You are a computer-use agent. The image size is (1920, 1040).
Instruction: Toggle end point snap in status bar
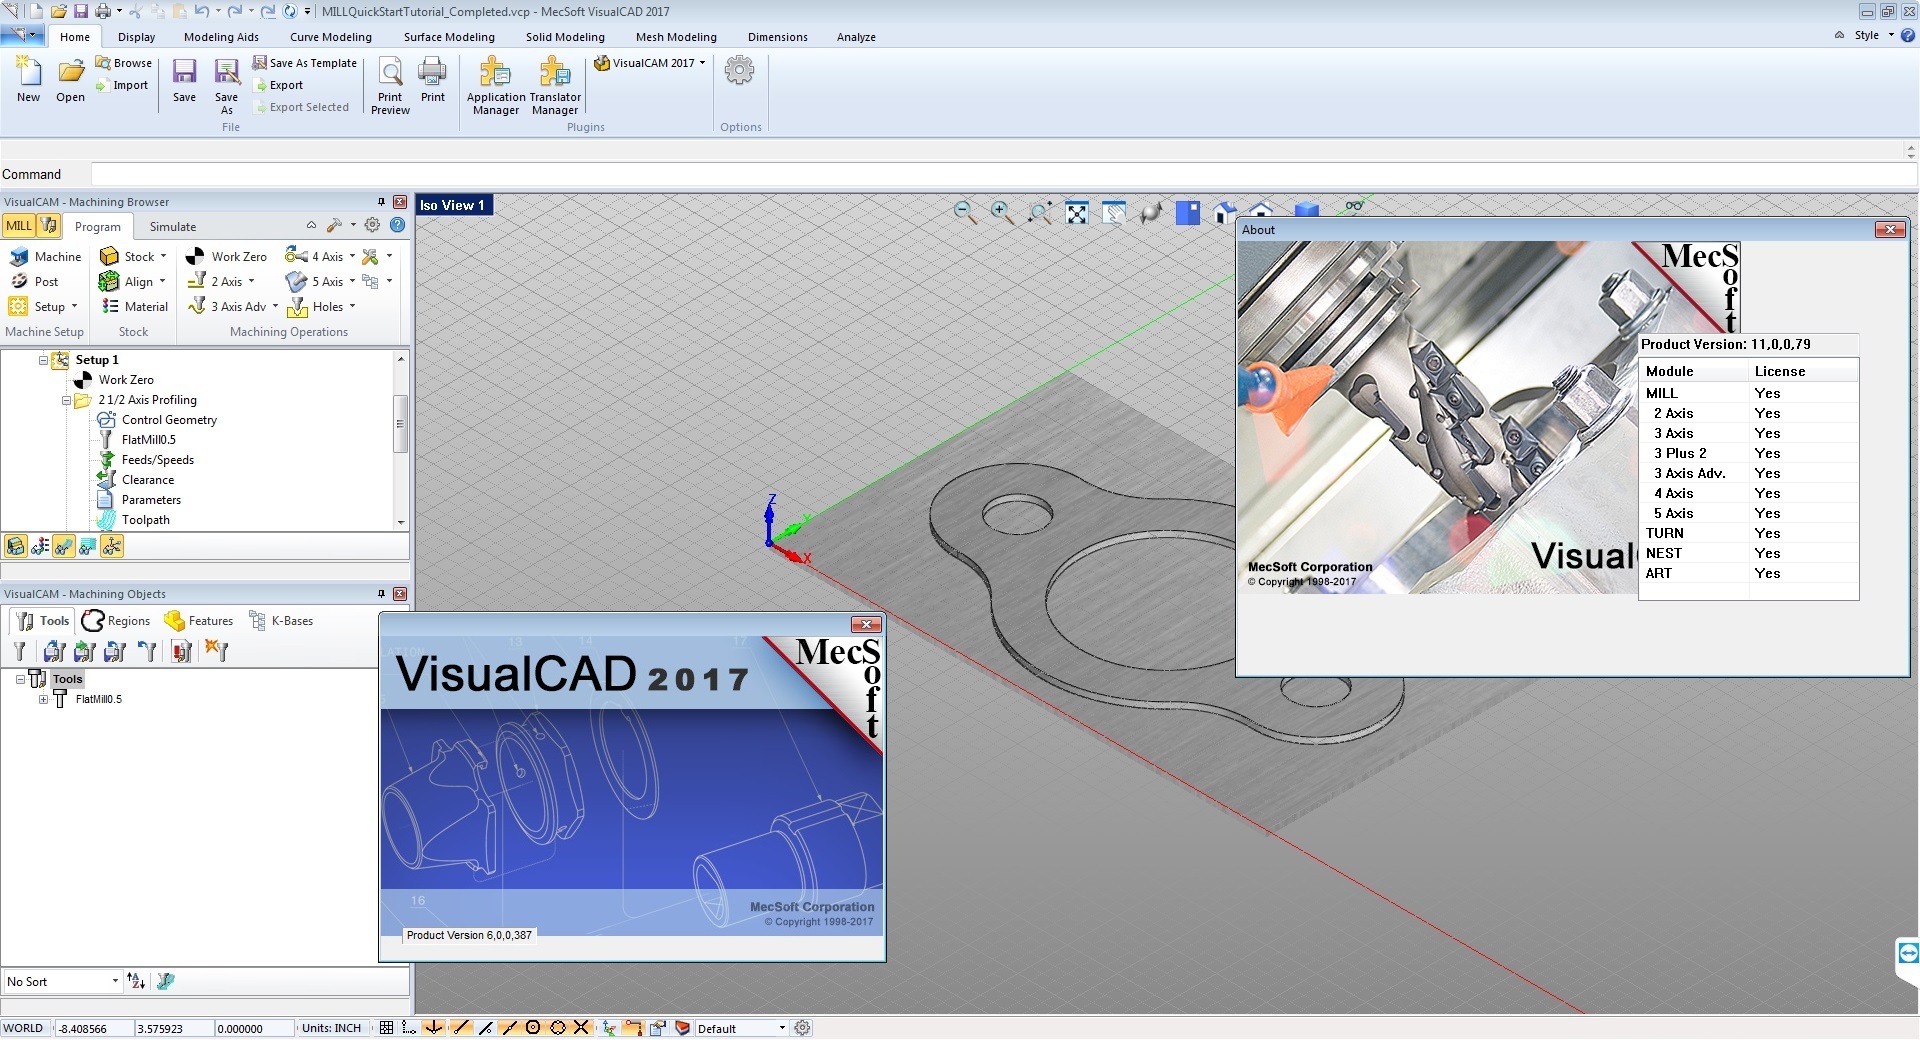pos(459,1028)
